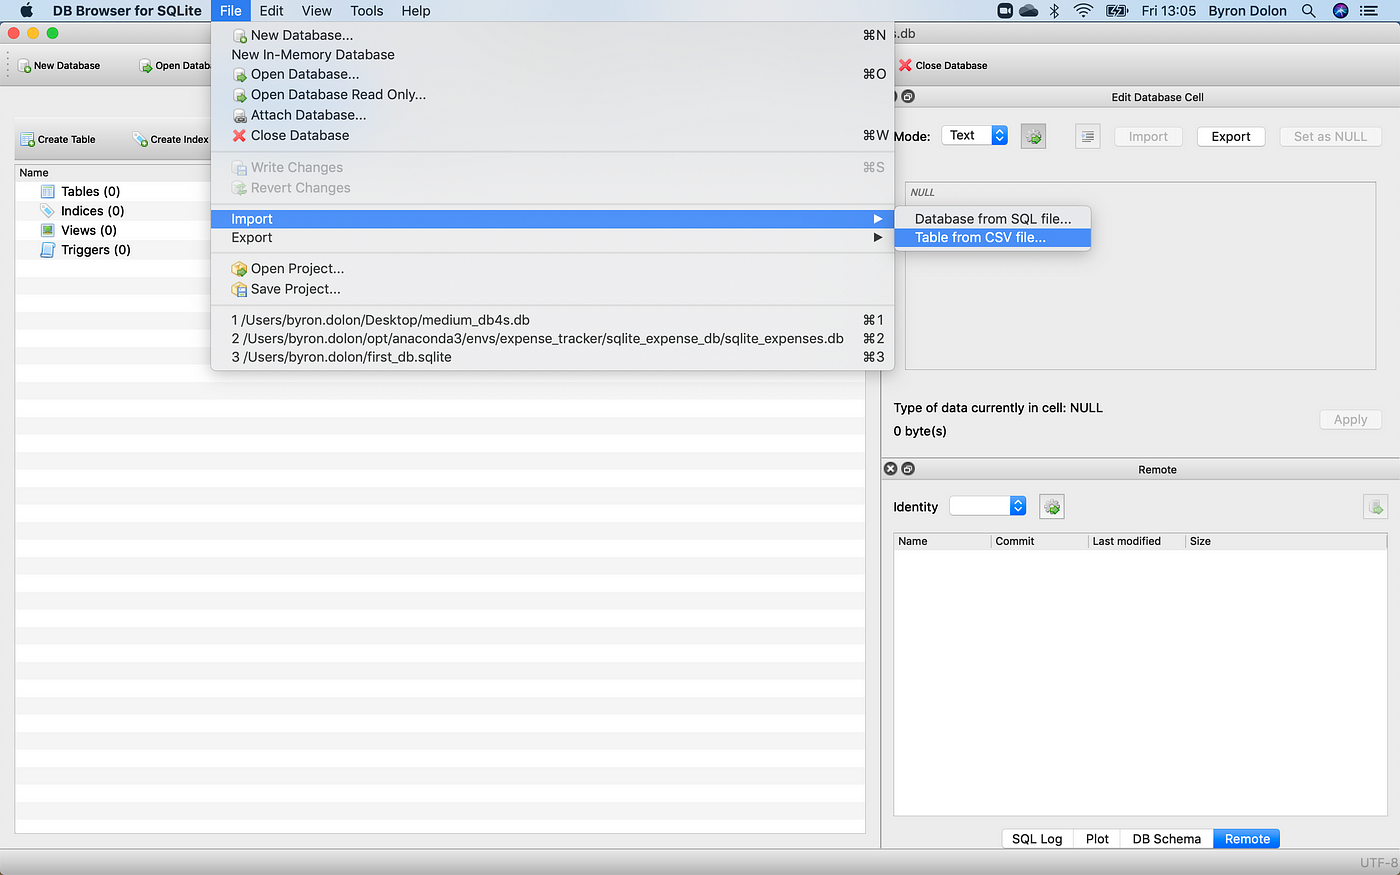1400x875 pixels.
Task: Click the Open Database toolbar icon
Action: 146,66
